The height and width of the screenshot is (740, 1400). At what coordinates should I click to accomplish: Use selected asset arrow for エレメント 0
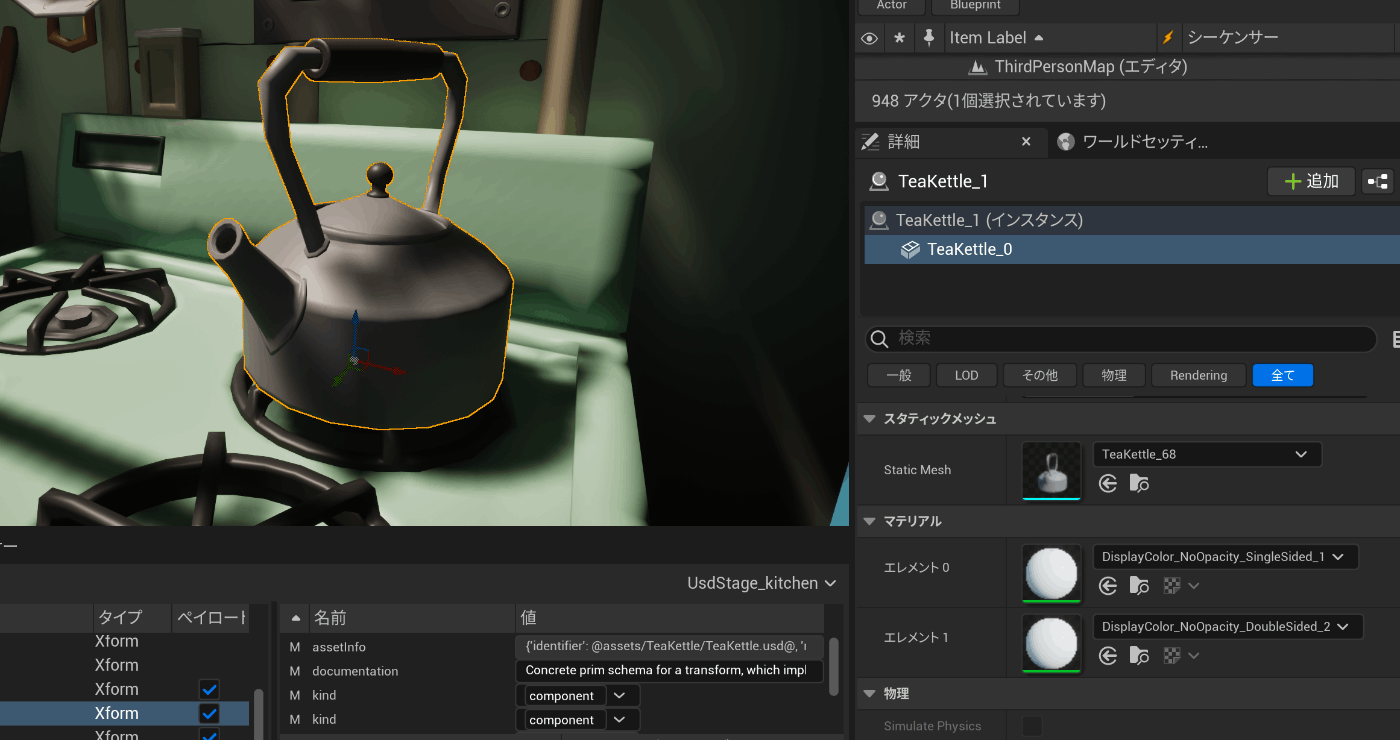[1107, 586]
